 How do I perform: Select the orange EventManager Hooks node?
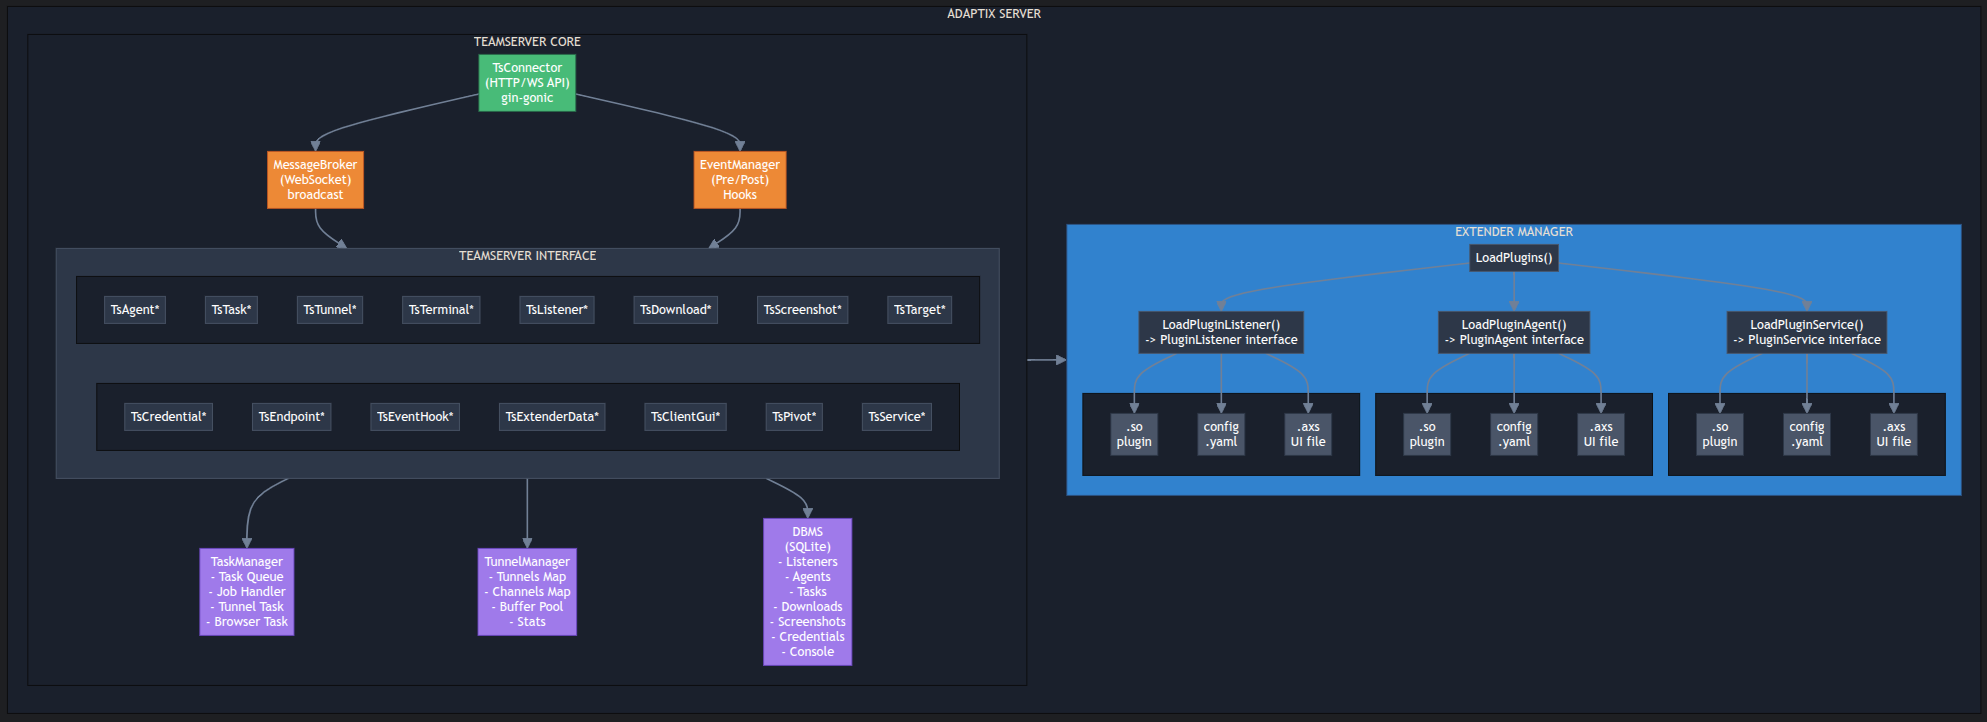click(x=740, y=180)
